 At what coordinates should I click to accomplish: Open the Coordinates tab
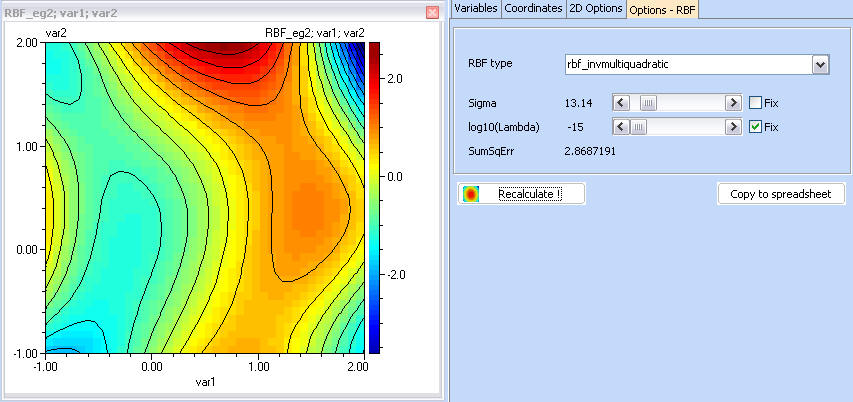532,8
